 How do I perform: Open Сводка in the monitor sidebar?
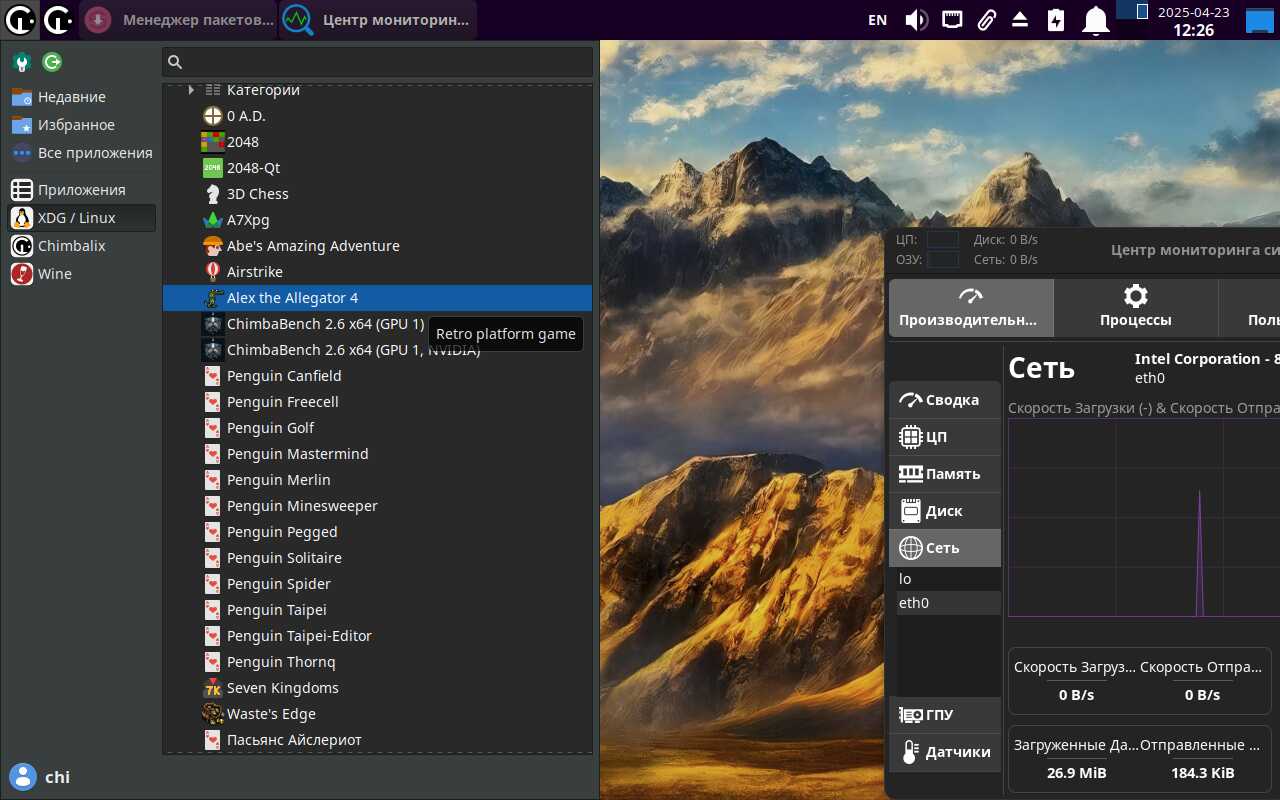point(945,400)
